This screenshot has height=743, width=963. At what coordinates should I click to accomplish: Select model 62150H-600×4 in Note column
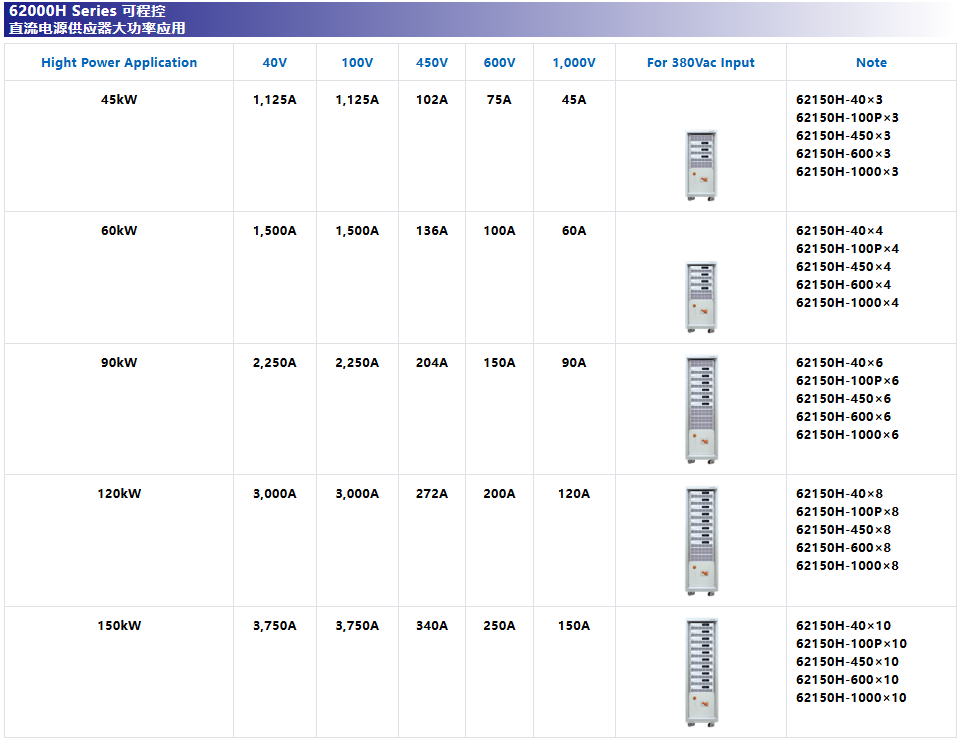[843, 284]
